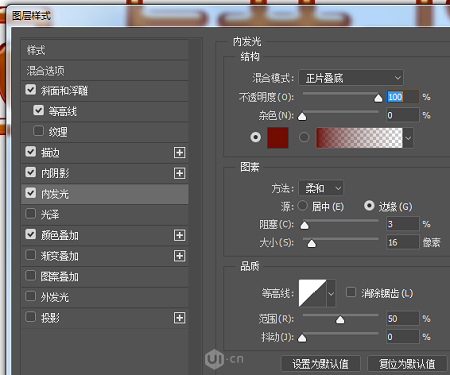The image size is (450, 375).
Task: Open dark red glow color swatch
Action: (278, 138)
